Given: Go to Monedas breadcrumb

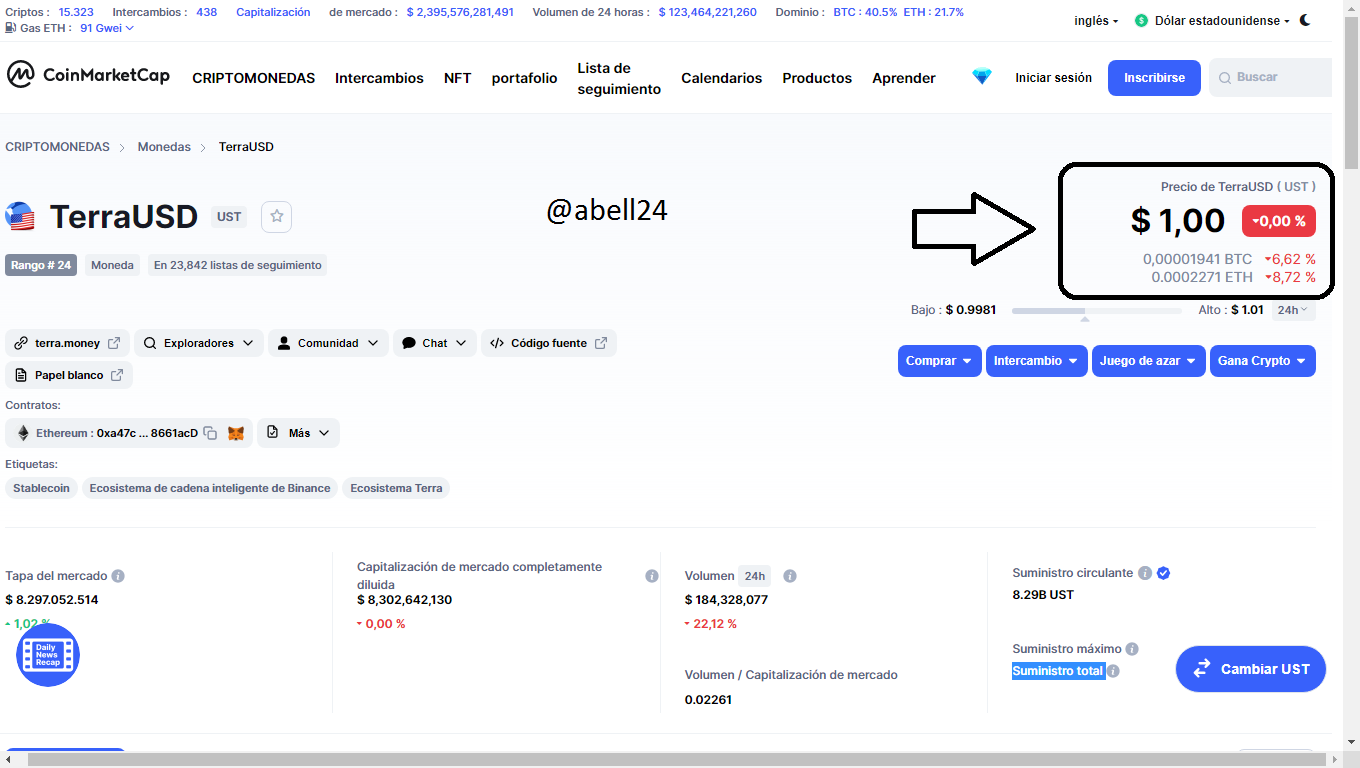Looking at the screenshot, I should (164, 146).
